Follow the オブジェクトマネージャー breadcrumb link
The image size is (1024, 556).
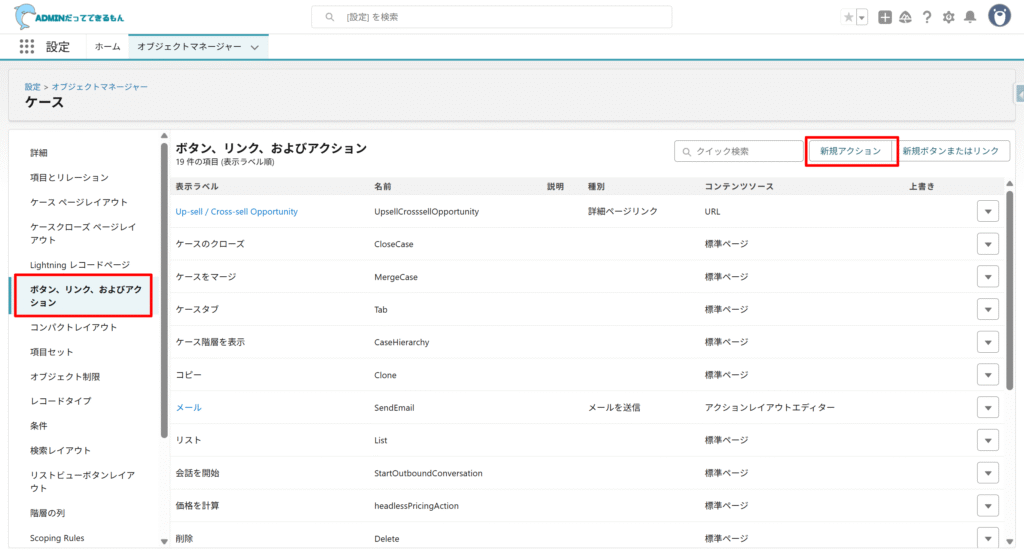pos(100,87)
